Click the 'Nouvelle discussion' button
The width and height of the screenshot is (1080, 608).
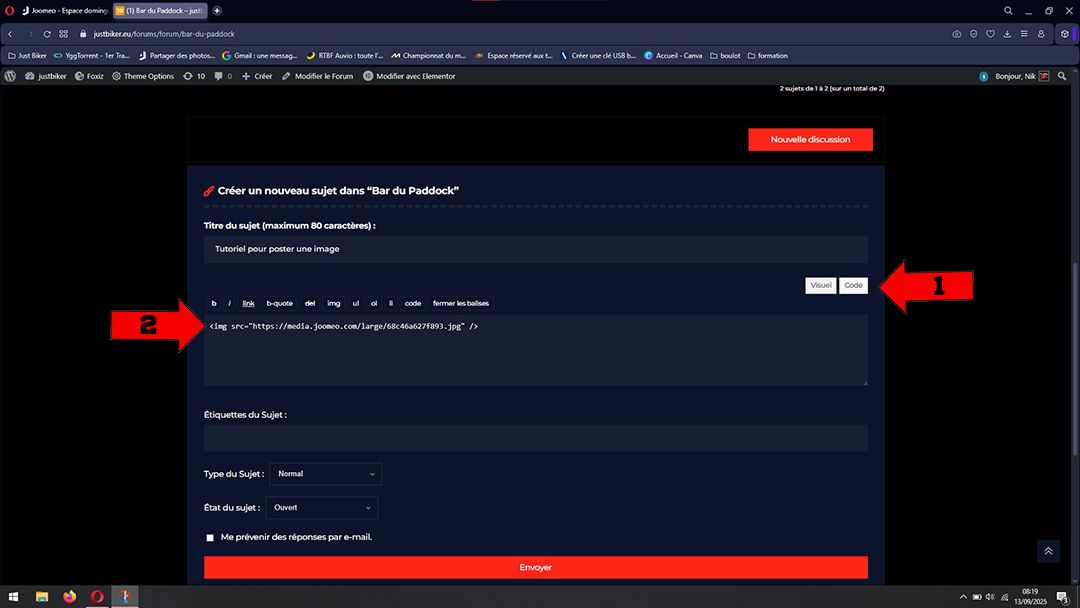(810, 140)
